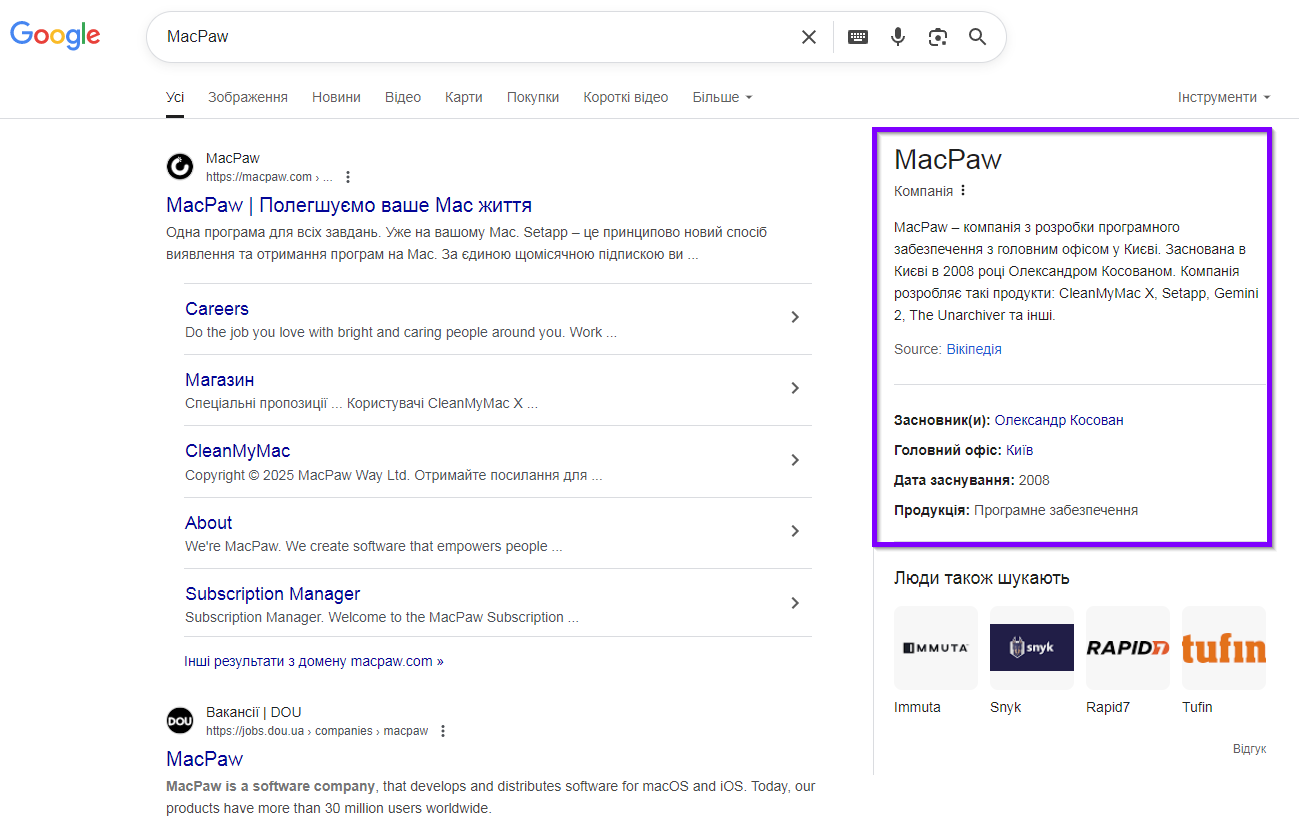Image resolution: width=1299 pixels, height=828 pixels.
Task: Select the Усі tab
Action: tap(175, 97)
